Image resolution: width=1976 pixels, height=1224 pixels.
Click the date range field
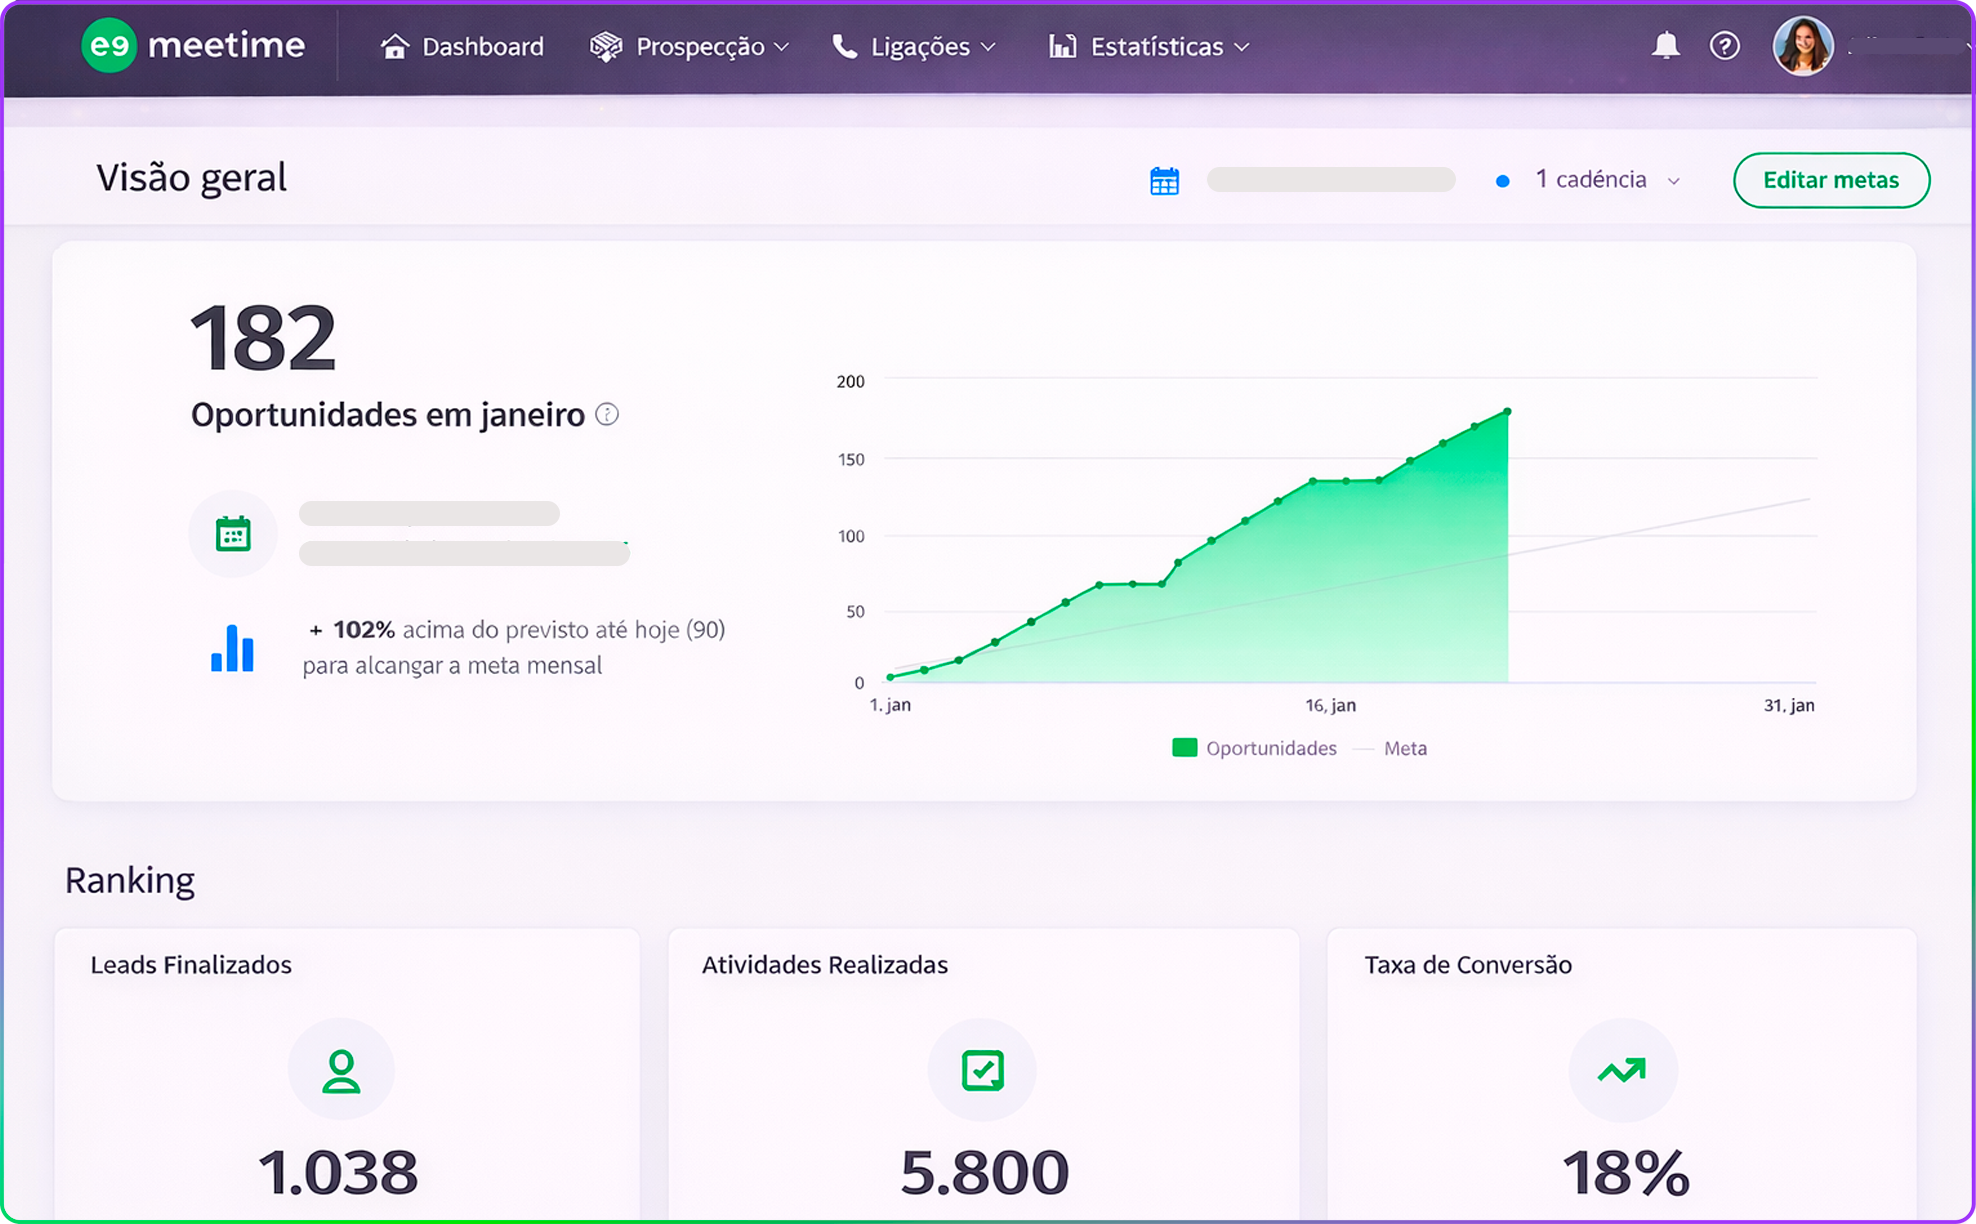coord(1330,180)
